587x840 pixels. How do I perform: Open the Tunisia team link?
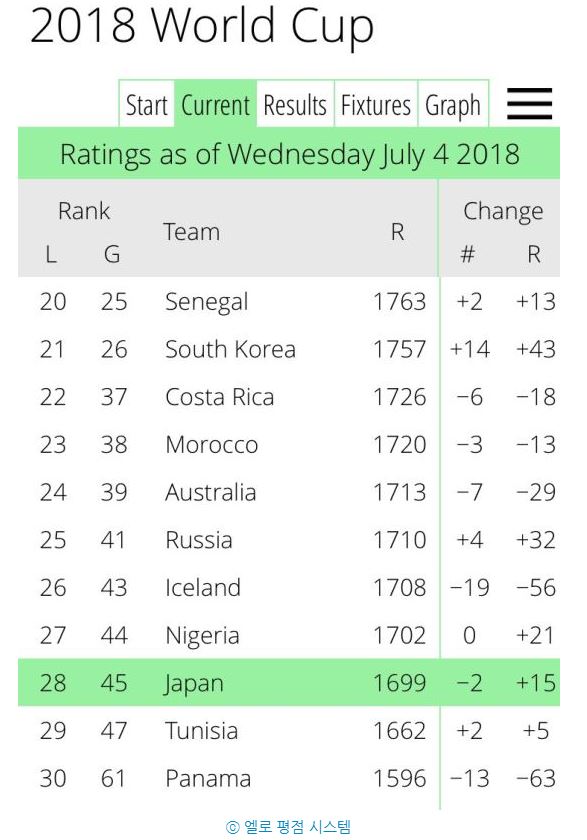point(201,731)
